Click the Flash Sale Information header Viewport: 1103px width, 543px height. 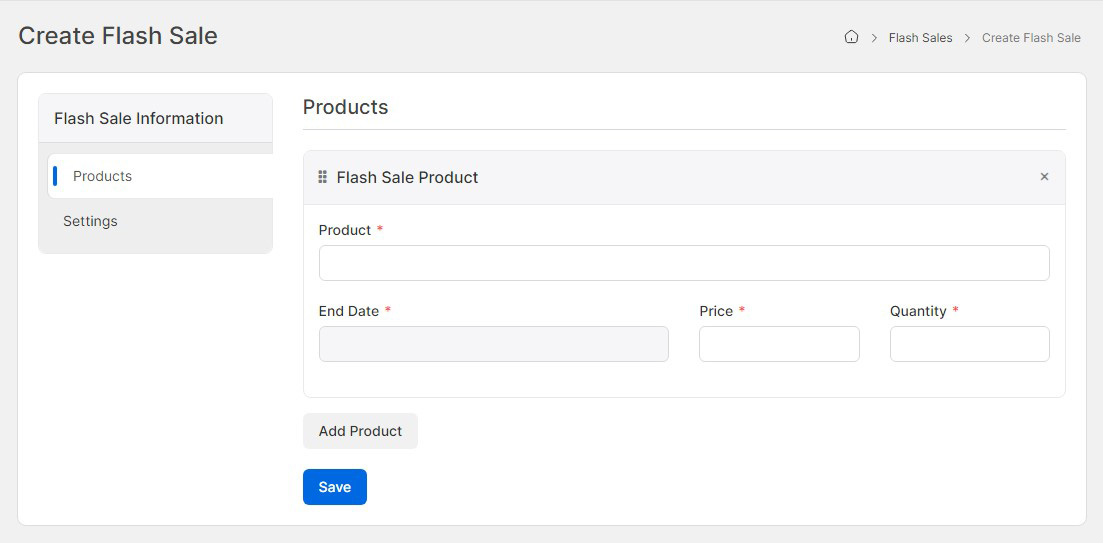pyautogui.click(x=139, y=118)
